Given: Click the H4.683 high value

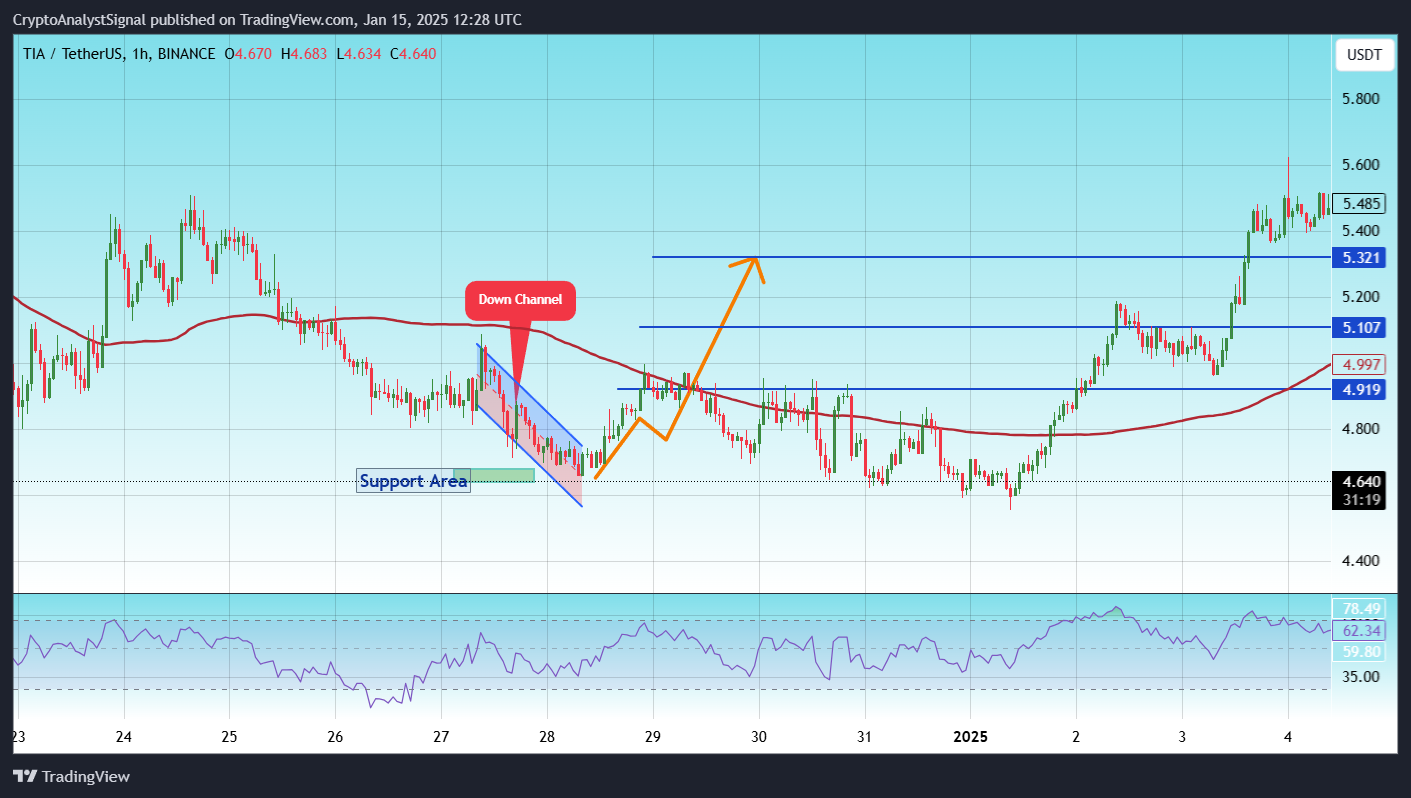Looking at the screenshot, I should pos(302,53).
